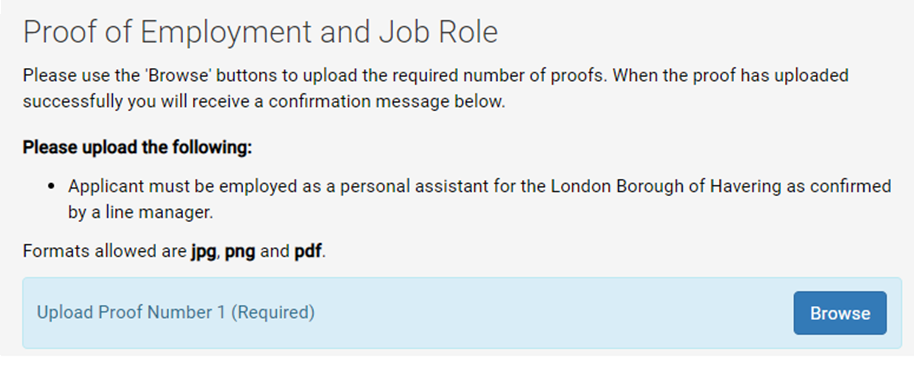Click the Proof of Employment and Job Role heading

[x=261, y=32]
